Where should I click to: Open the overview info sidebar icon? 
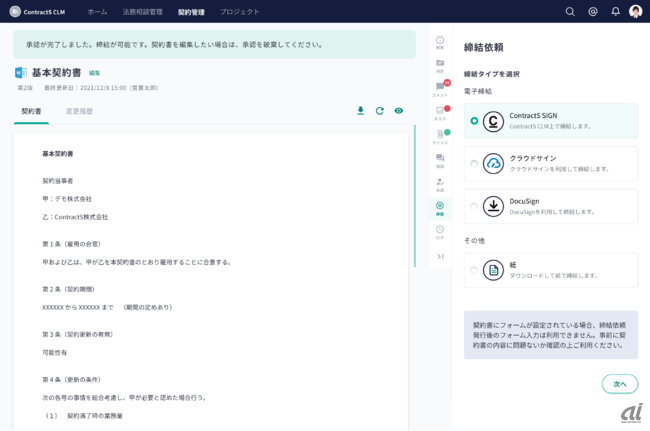tap(440, 42)
